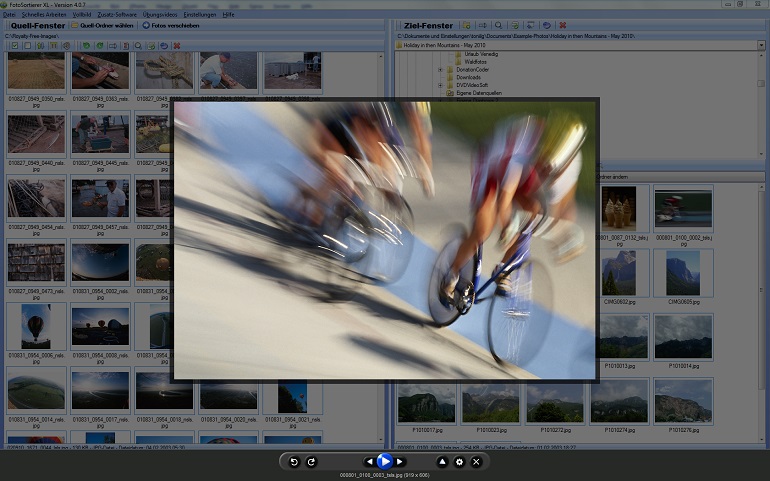
Task: Click the select-all checkmark icon in Quell toolbar
Action: [x=15, y=46]
